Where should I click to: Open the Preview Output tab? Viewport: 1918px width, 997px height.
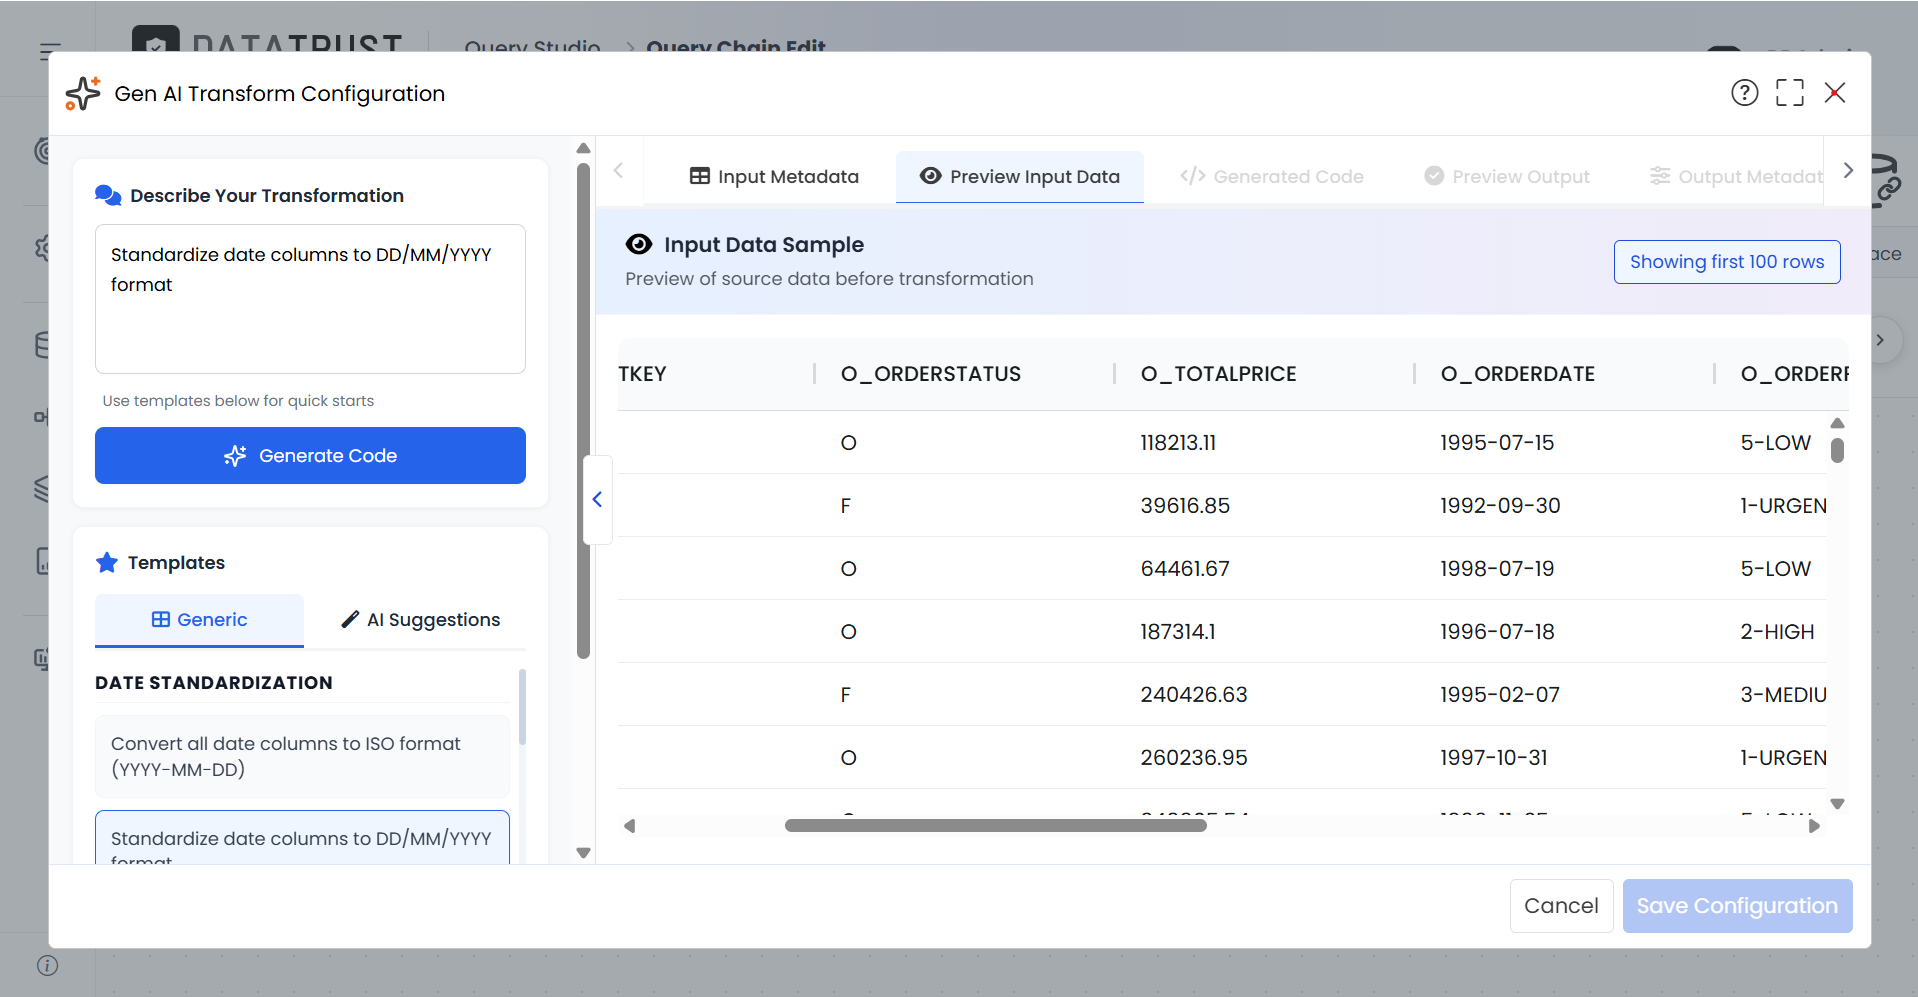point(1507,176)
